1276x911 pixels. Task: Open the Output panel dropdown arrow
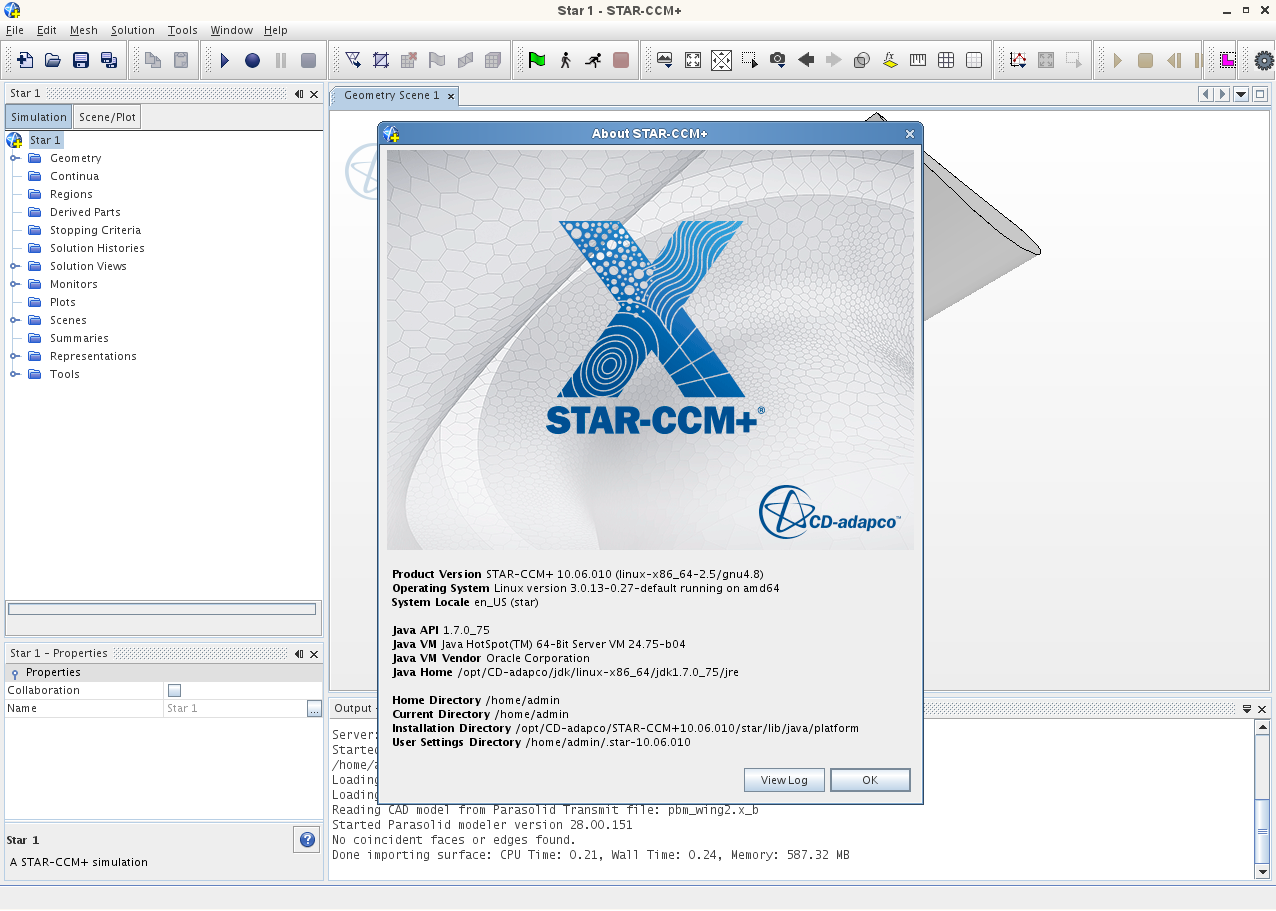pos(1247,708)
